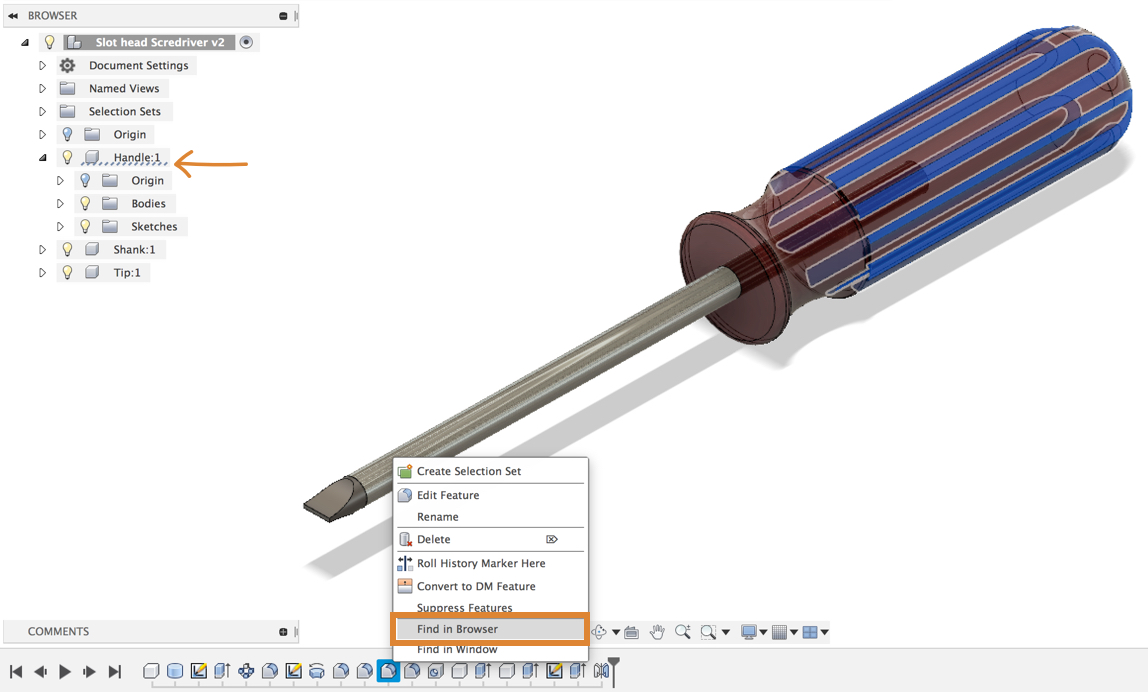Click the Zoom magnifier with plus icon
Image resolution: width=1148 pixels, height=692 pixels.
pyautogui.click(x=682, y=632)
